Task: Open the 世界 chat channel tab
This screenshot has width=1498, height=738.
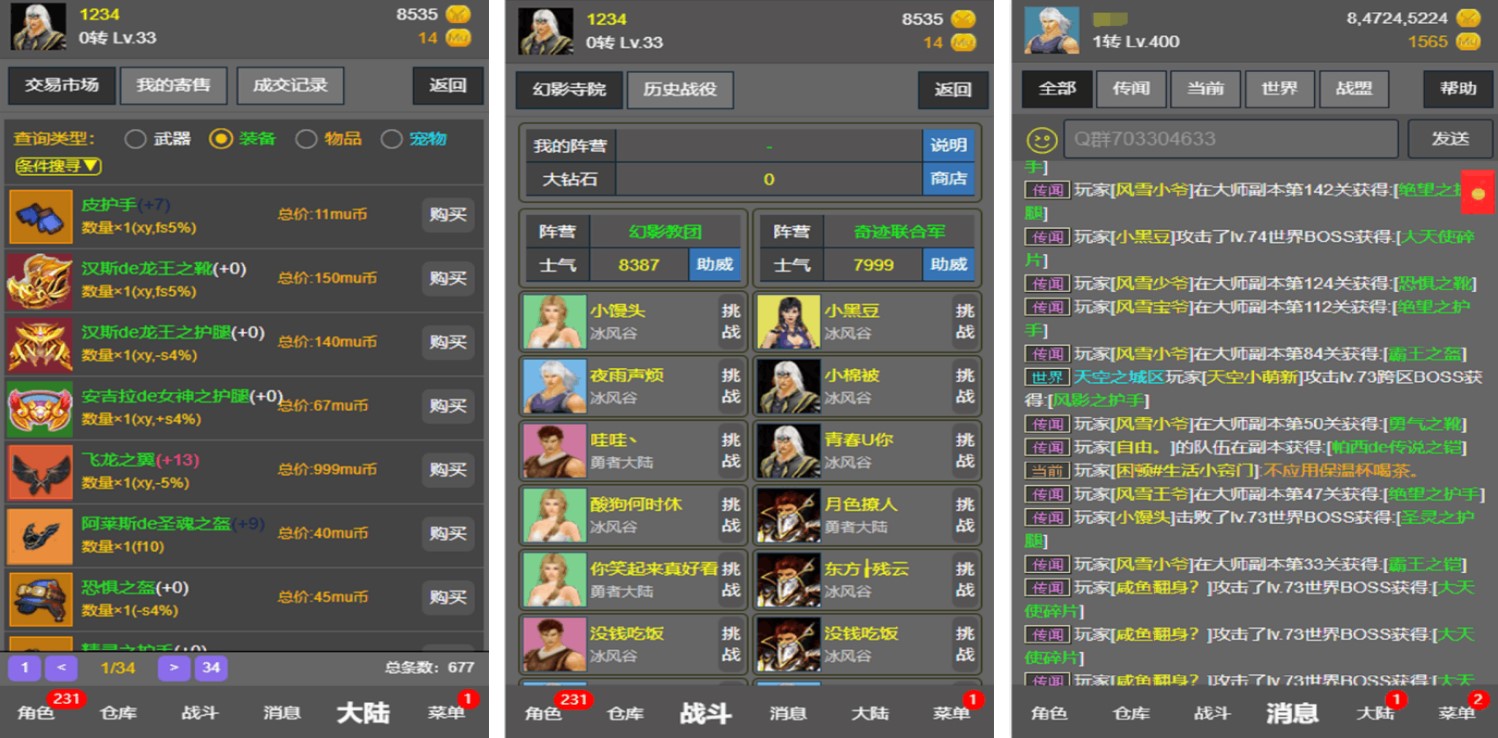Action: pyautogui.click(x=1279, y=89)
